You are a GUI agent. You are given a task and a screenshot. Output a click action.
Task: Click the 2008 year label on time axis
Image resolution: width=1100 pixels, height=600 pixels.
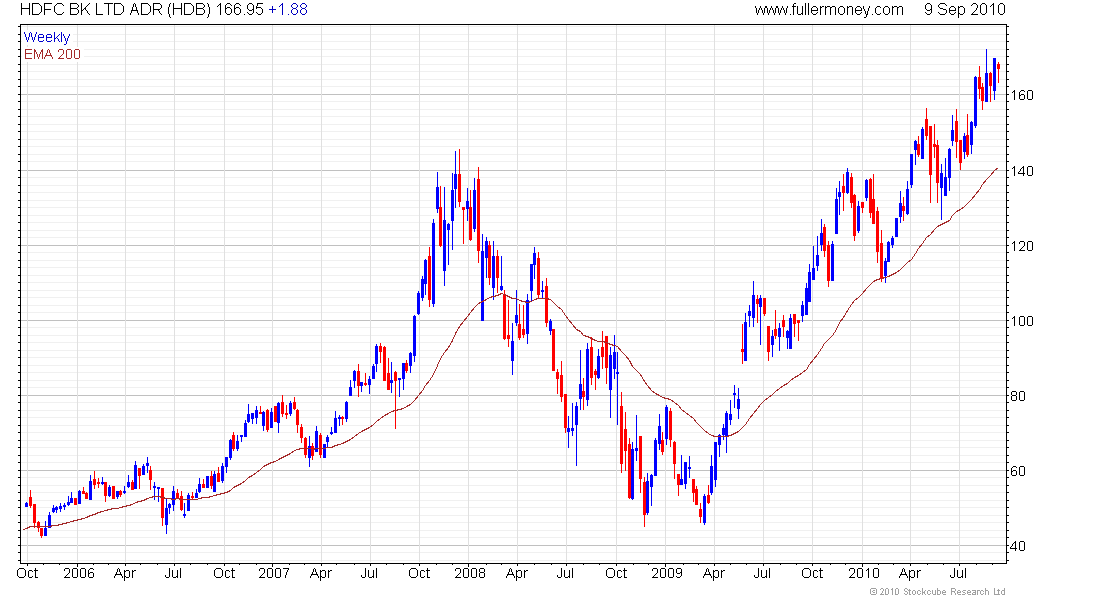(470, 573)
